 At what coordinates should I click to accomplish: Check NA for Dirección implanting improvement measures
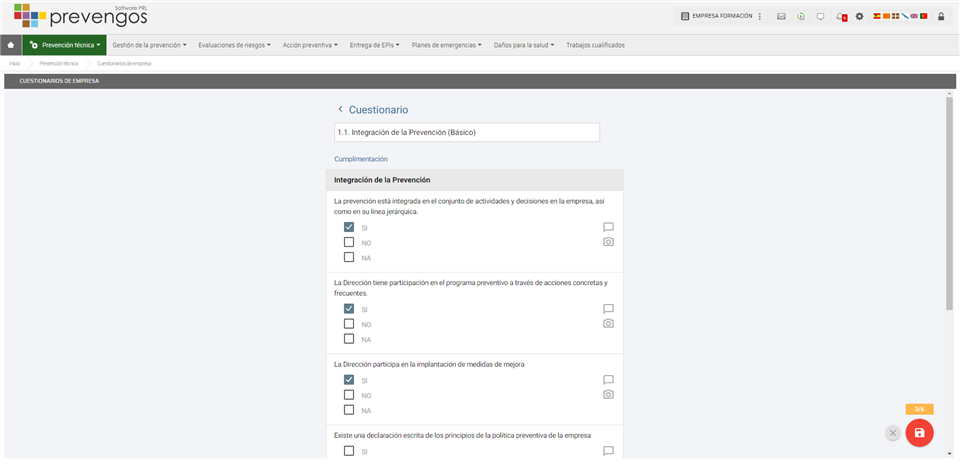click(x=349, y=410)
